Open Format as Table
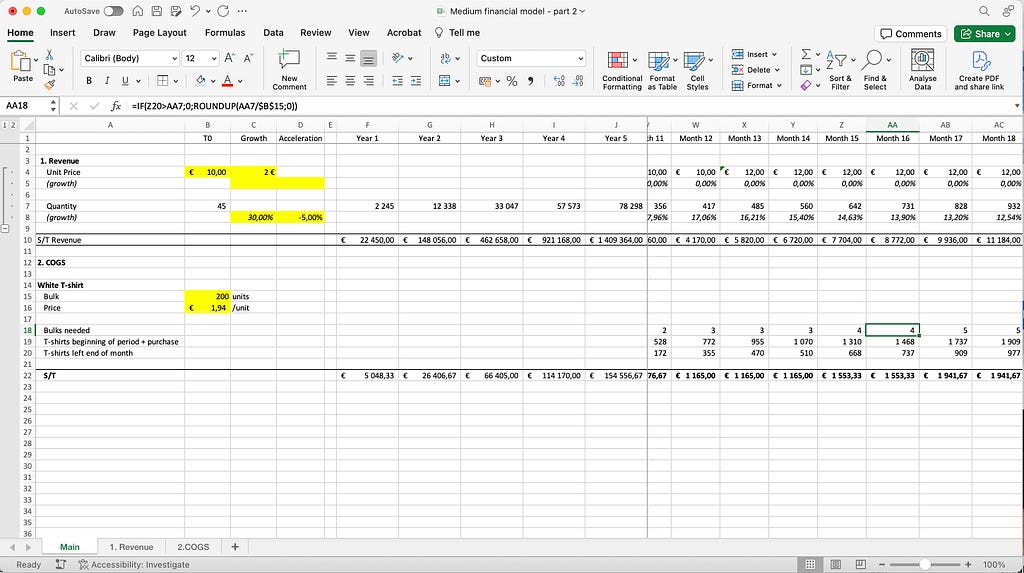Image resolution: width=1024 pixels, height=573 pixels. coord(662,70)
